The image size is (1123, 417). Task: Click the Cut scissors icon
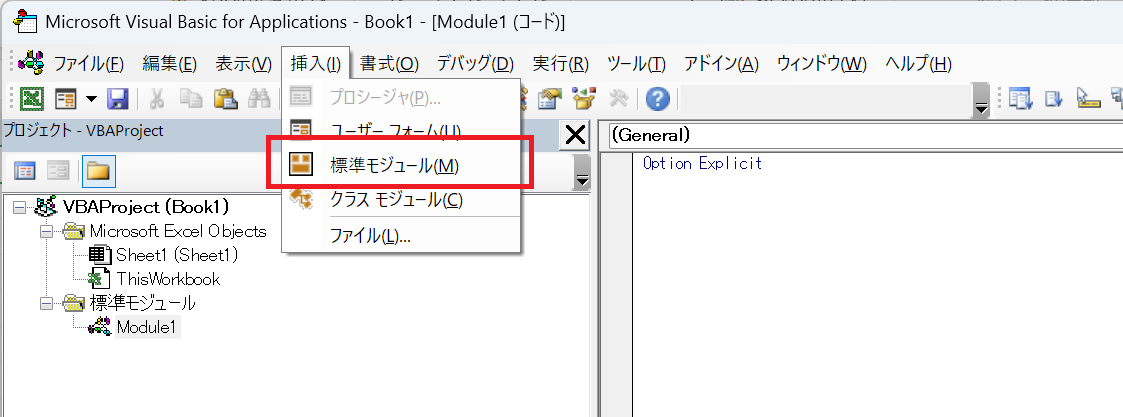[x=158, y=98]
